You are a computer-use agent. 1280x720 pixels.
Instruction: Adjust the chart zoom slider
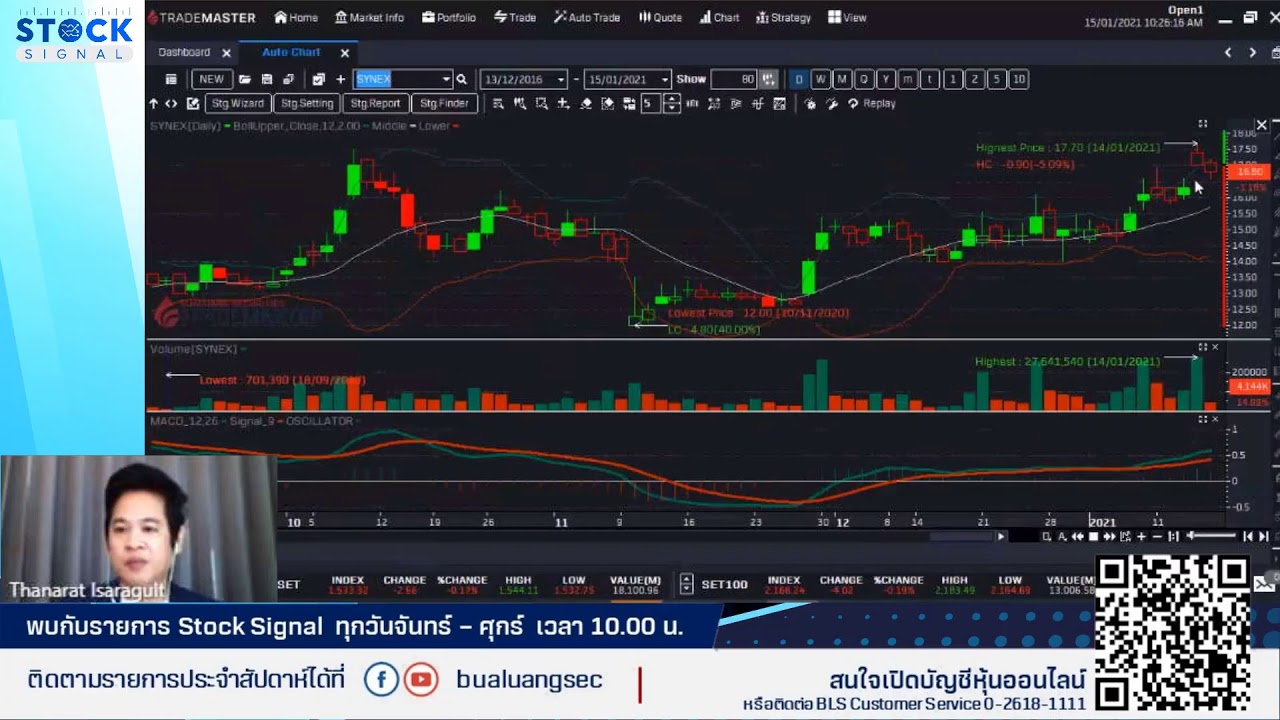coord(1211,537)
